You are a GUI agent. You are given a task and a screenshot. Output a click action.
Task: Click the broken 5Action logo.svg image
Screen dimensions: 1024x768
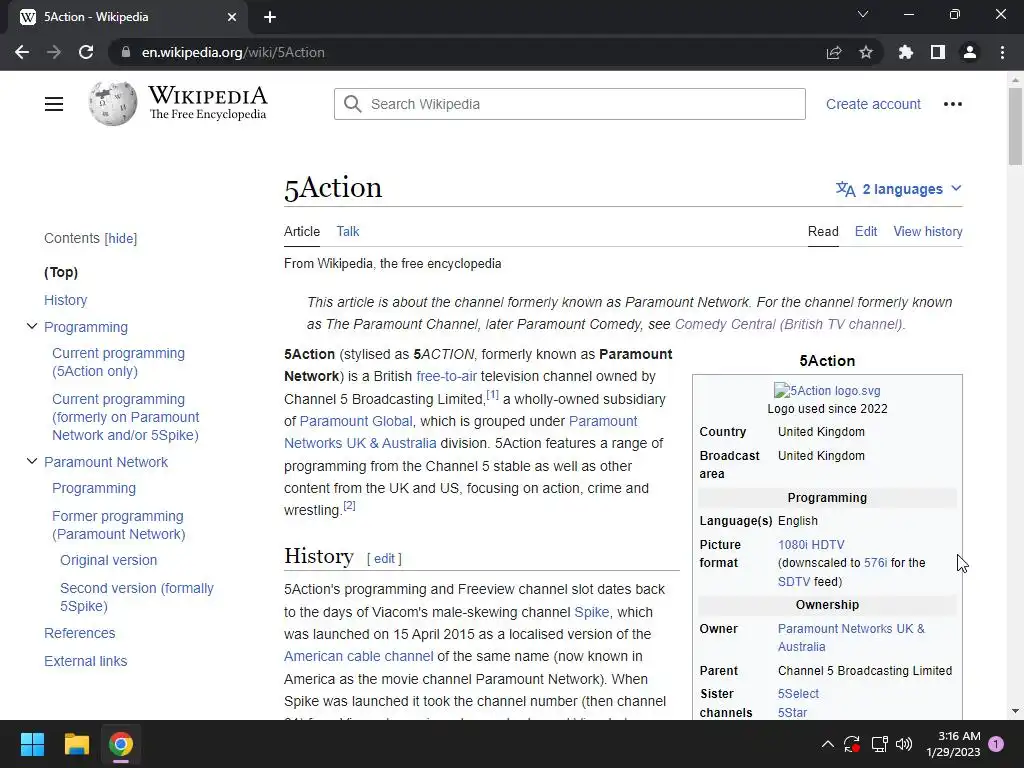[x=827, y=391]
